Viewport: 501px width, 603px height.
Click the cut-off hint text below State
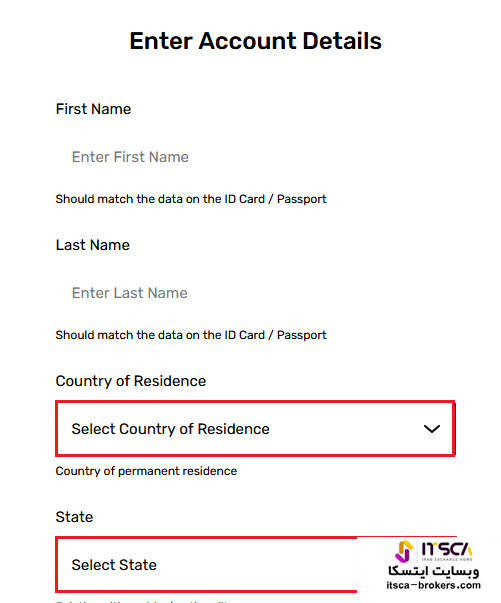pyautogui.click(x=144, y=601)
